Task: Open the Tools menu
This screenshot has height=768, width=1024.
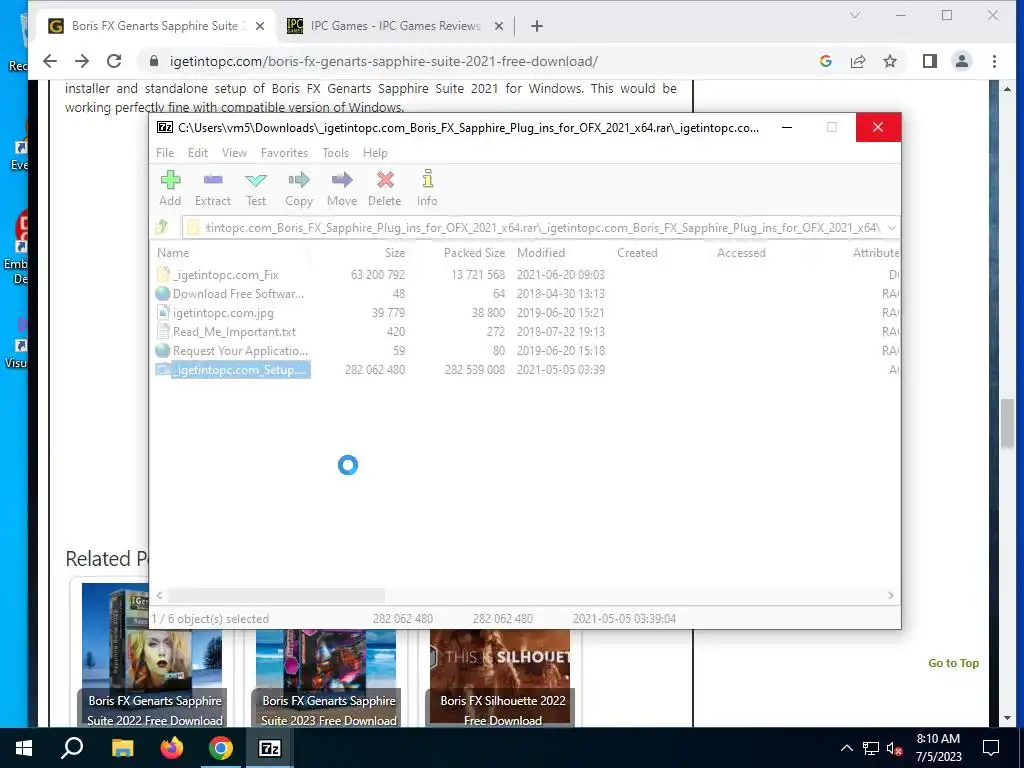Action: click(x=336, y=153)
